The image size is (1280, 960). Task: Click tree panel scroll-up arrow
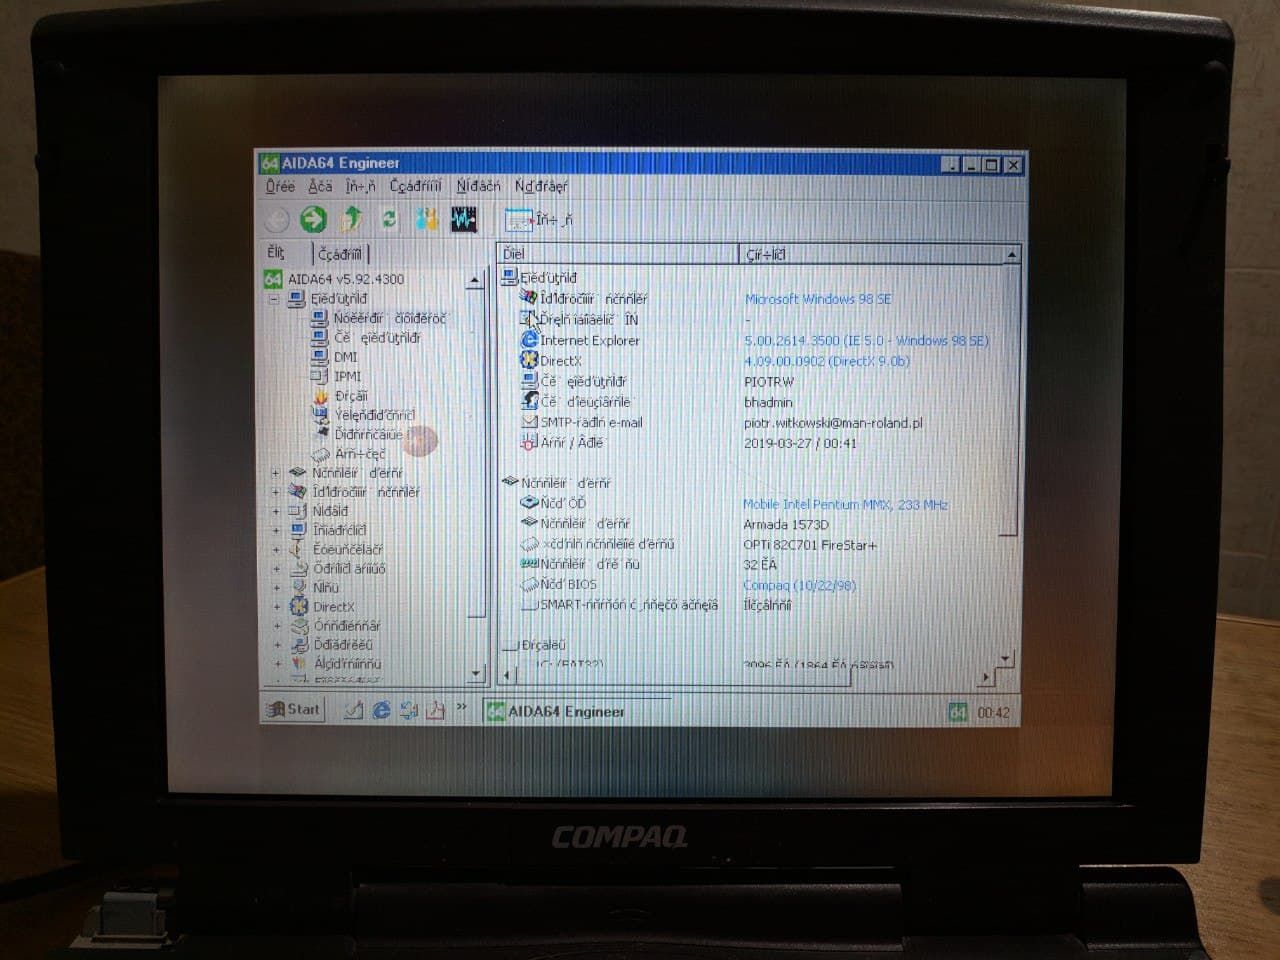click(x=475, y=281)
